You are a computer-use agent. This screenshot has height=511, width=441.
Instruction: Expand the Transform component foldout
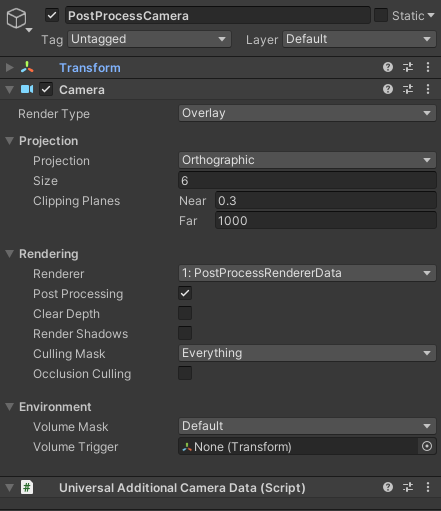[10, 67]
